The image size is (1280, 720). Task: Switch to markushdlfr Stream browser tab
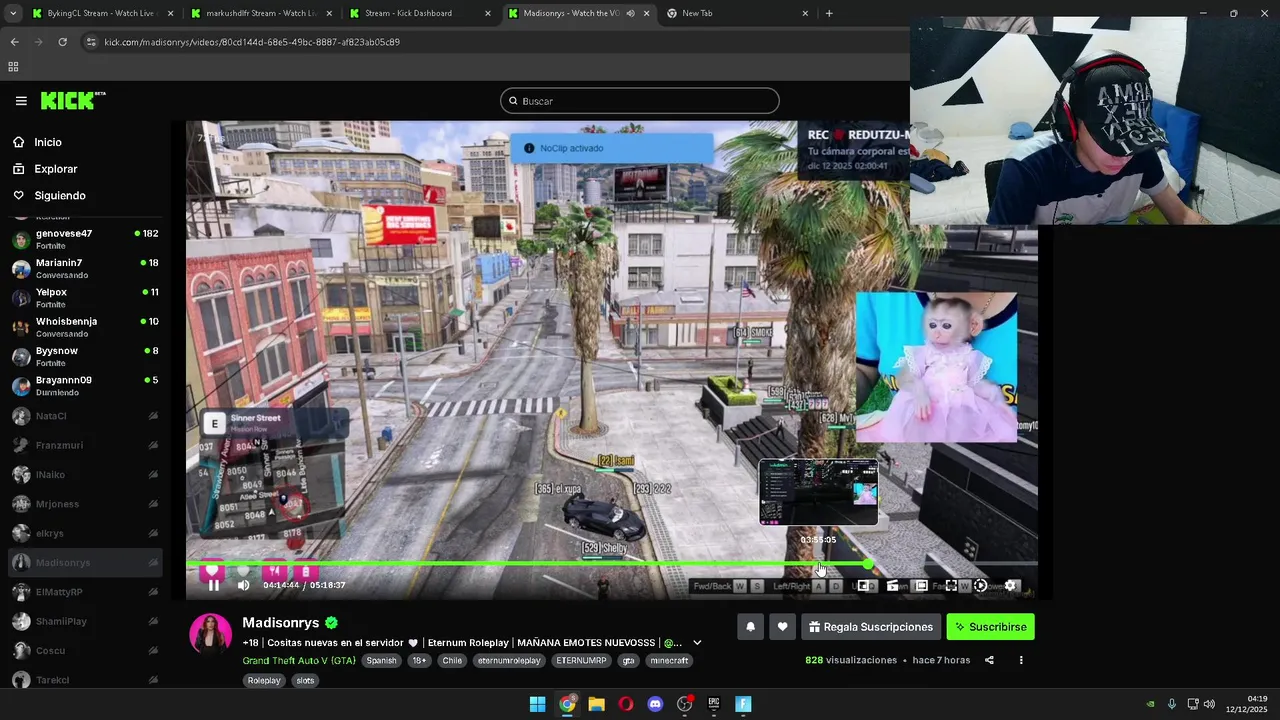[261, 13]
